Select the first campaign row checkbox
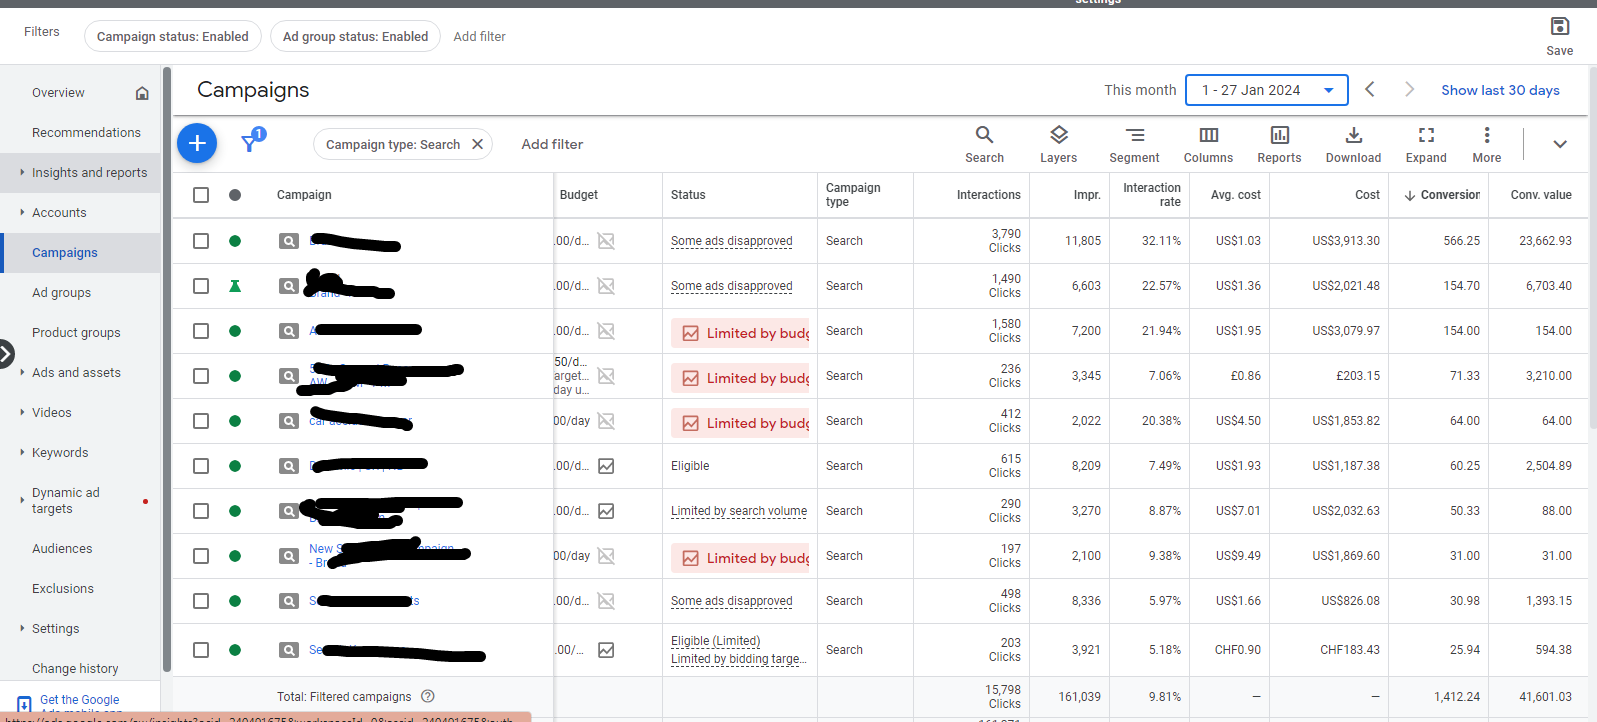The image size is (1597, 722). pos(201,241)
